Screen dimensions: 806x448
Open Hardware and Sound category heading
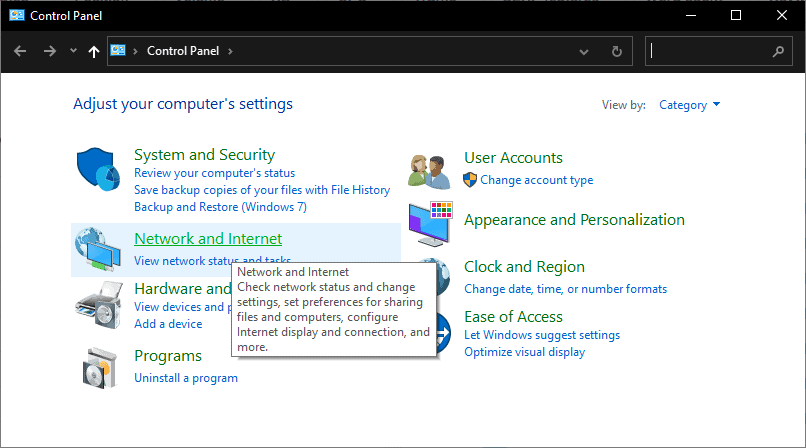point(182,289)
